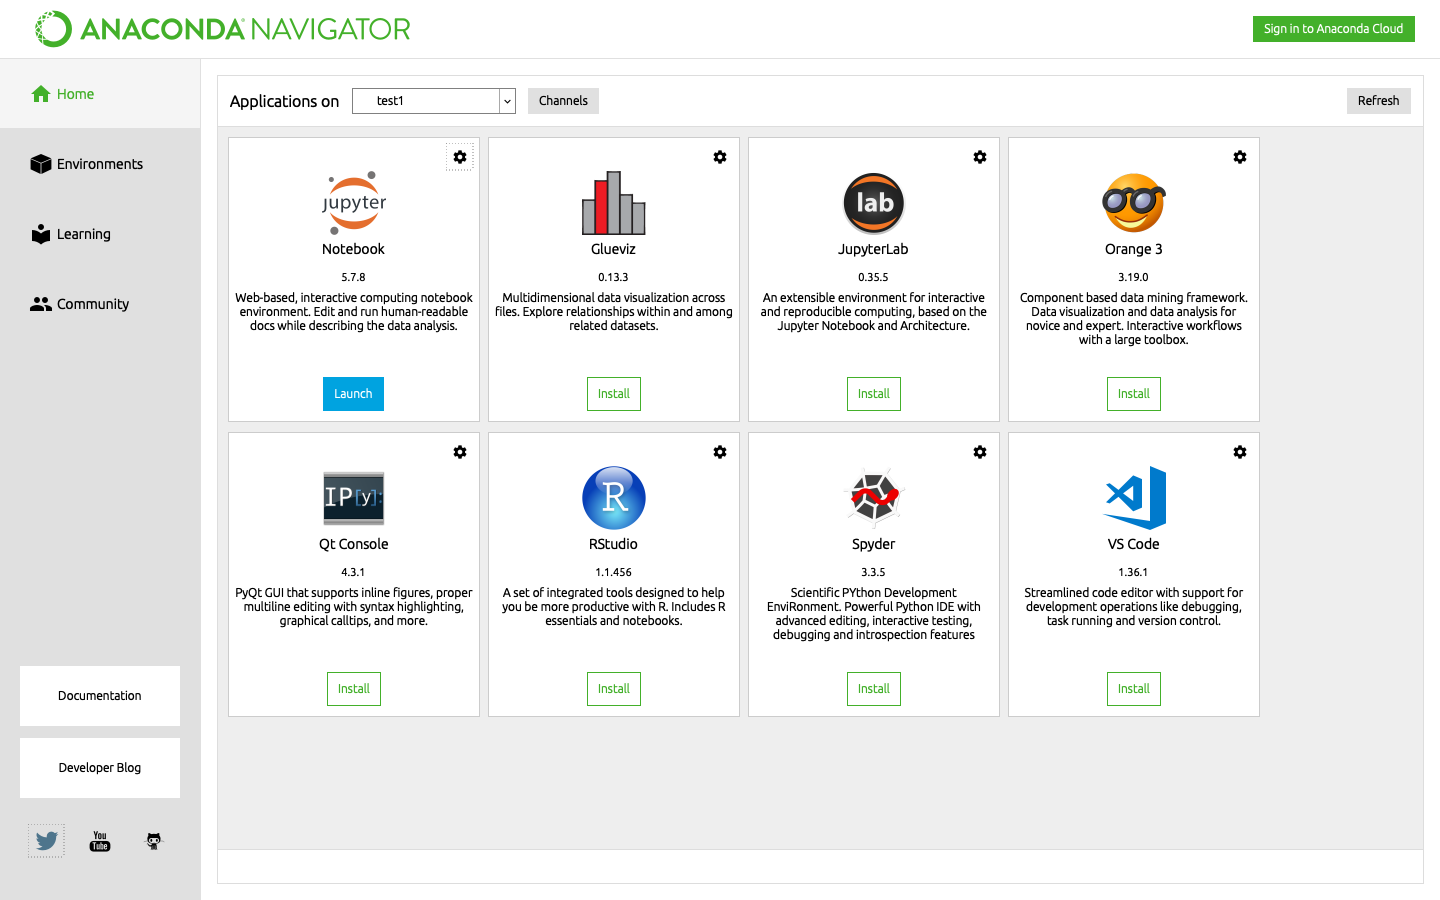Open Anaconda's YouTube channel
The image size is (1440, 900).
pyautogui.click(x=100, y=841)
